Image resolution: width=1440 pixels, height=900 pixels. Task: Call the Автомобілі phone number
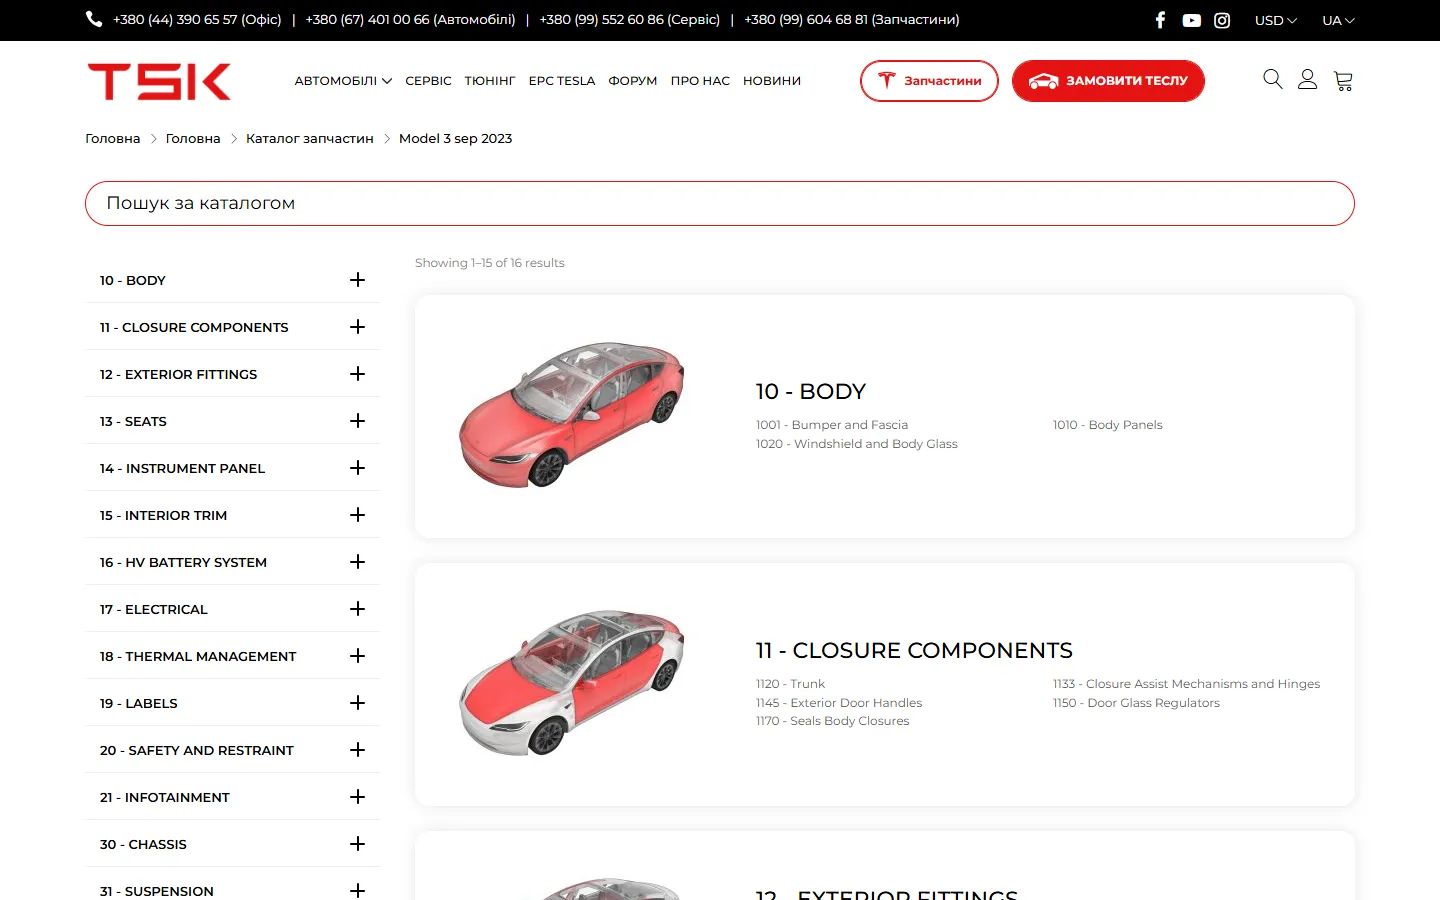(x=410, y=20)
